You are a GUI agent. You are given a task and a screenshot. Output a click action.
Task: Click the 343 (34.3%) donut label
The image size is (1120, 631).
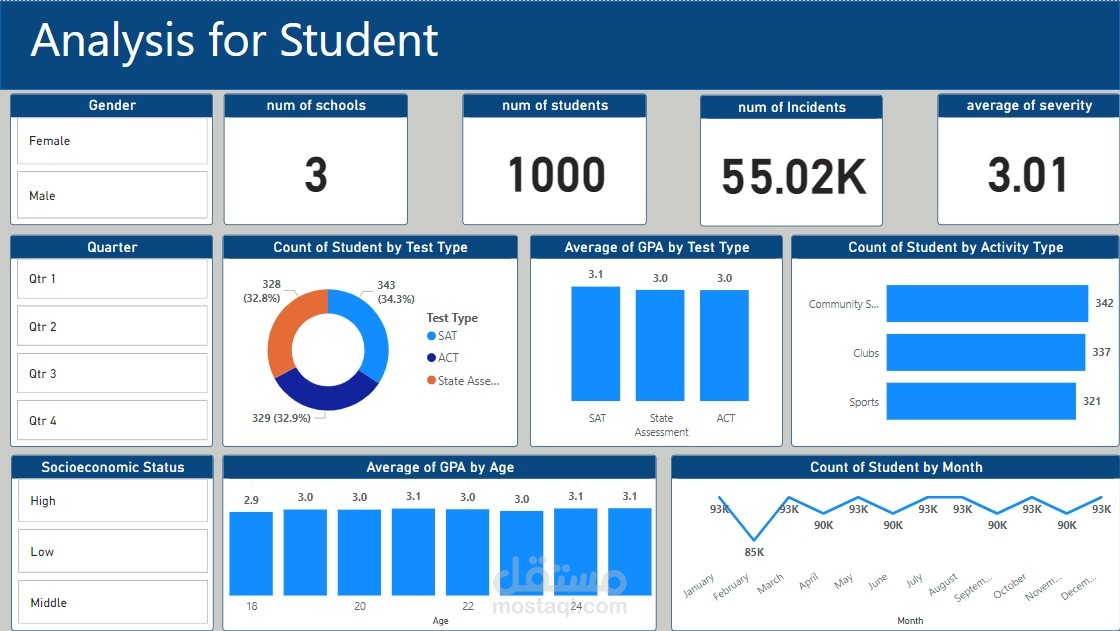click(396, 292)
